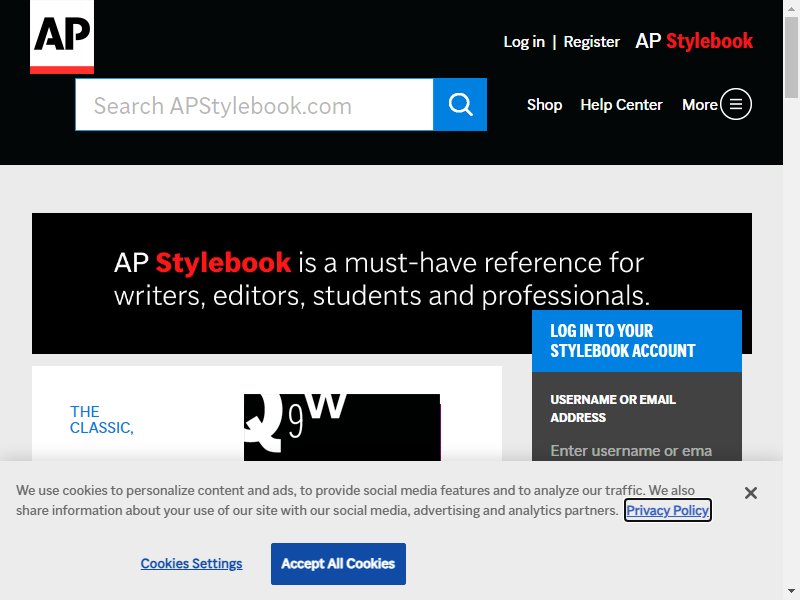Click the blue magnifier search button
The height and width of the screenshot is (600, 800).
click(x=460, y=105)
